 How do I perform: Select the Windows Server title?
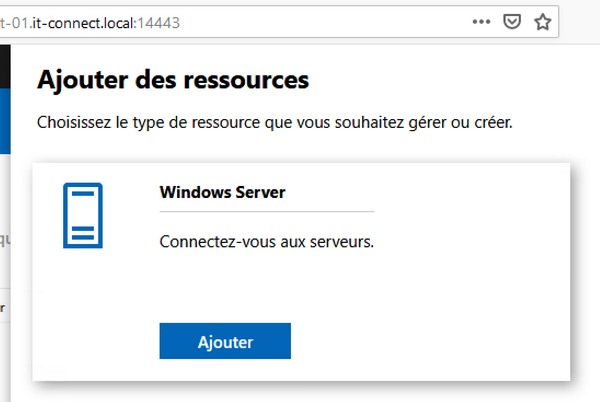[222, 193]
